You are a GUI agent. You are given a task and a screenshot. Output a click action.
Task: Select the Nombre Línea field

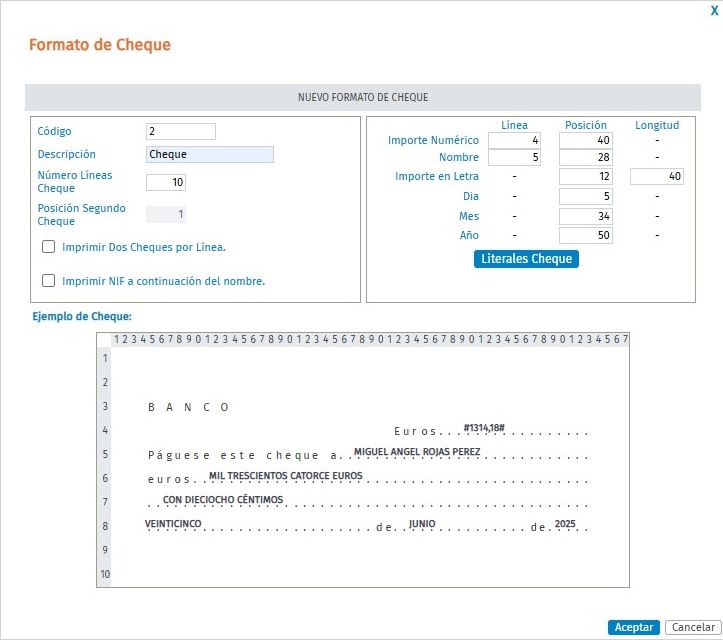pyautogui.click(x=515, y=157)
